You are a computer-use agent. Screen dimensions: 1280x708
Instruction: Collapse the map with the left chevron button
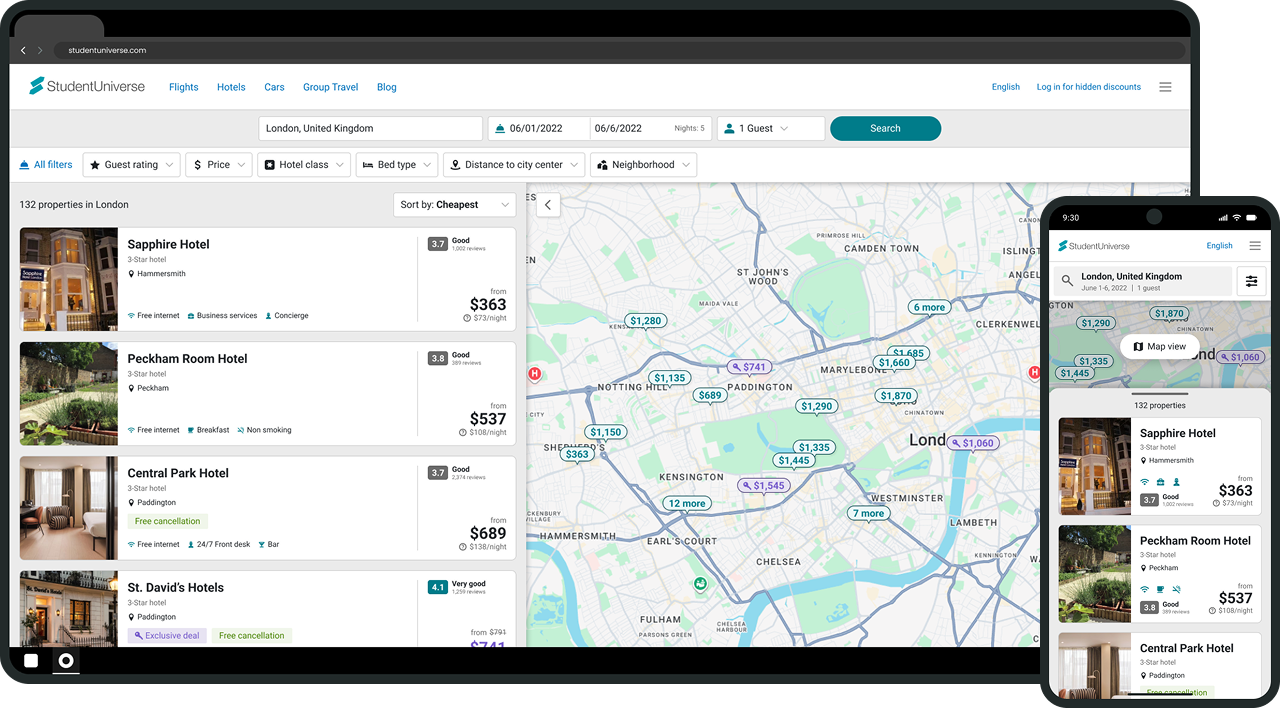(548, 205)
